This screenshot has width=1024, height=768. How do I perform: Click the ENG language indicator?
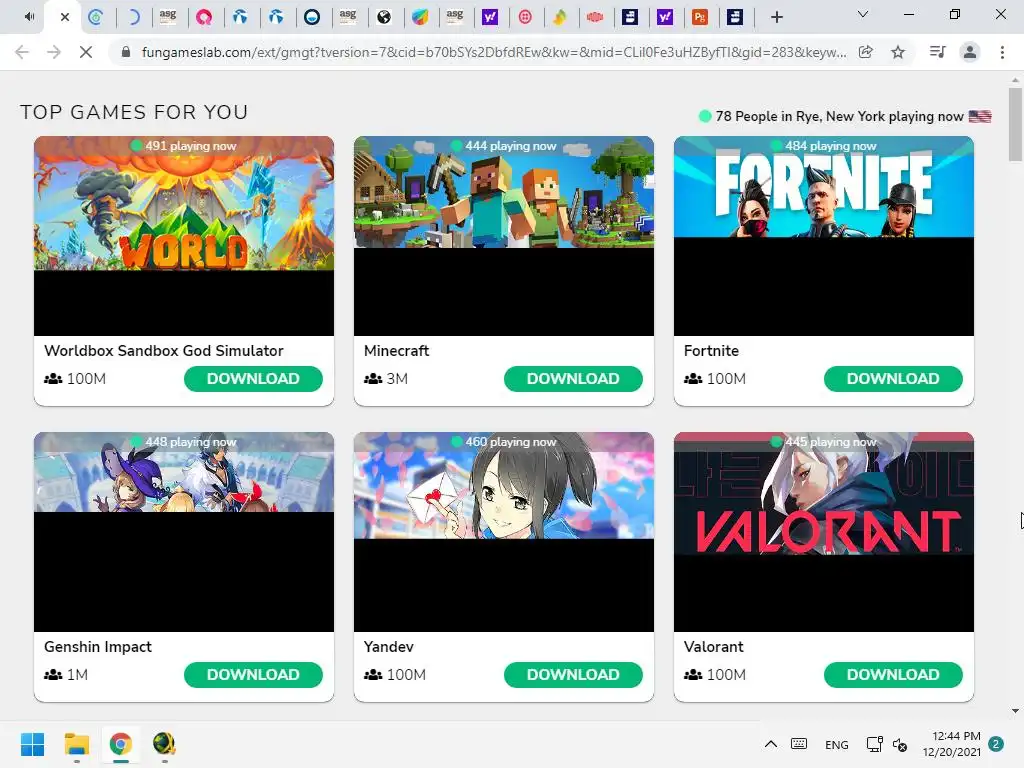[x=837, y=744]
